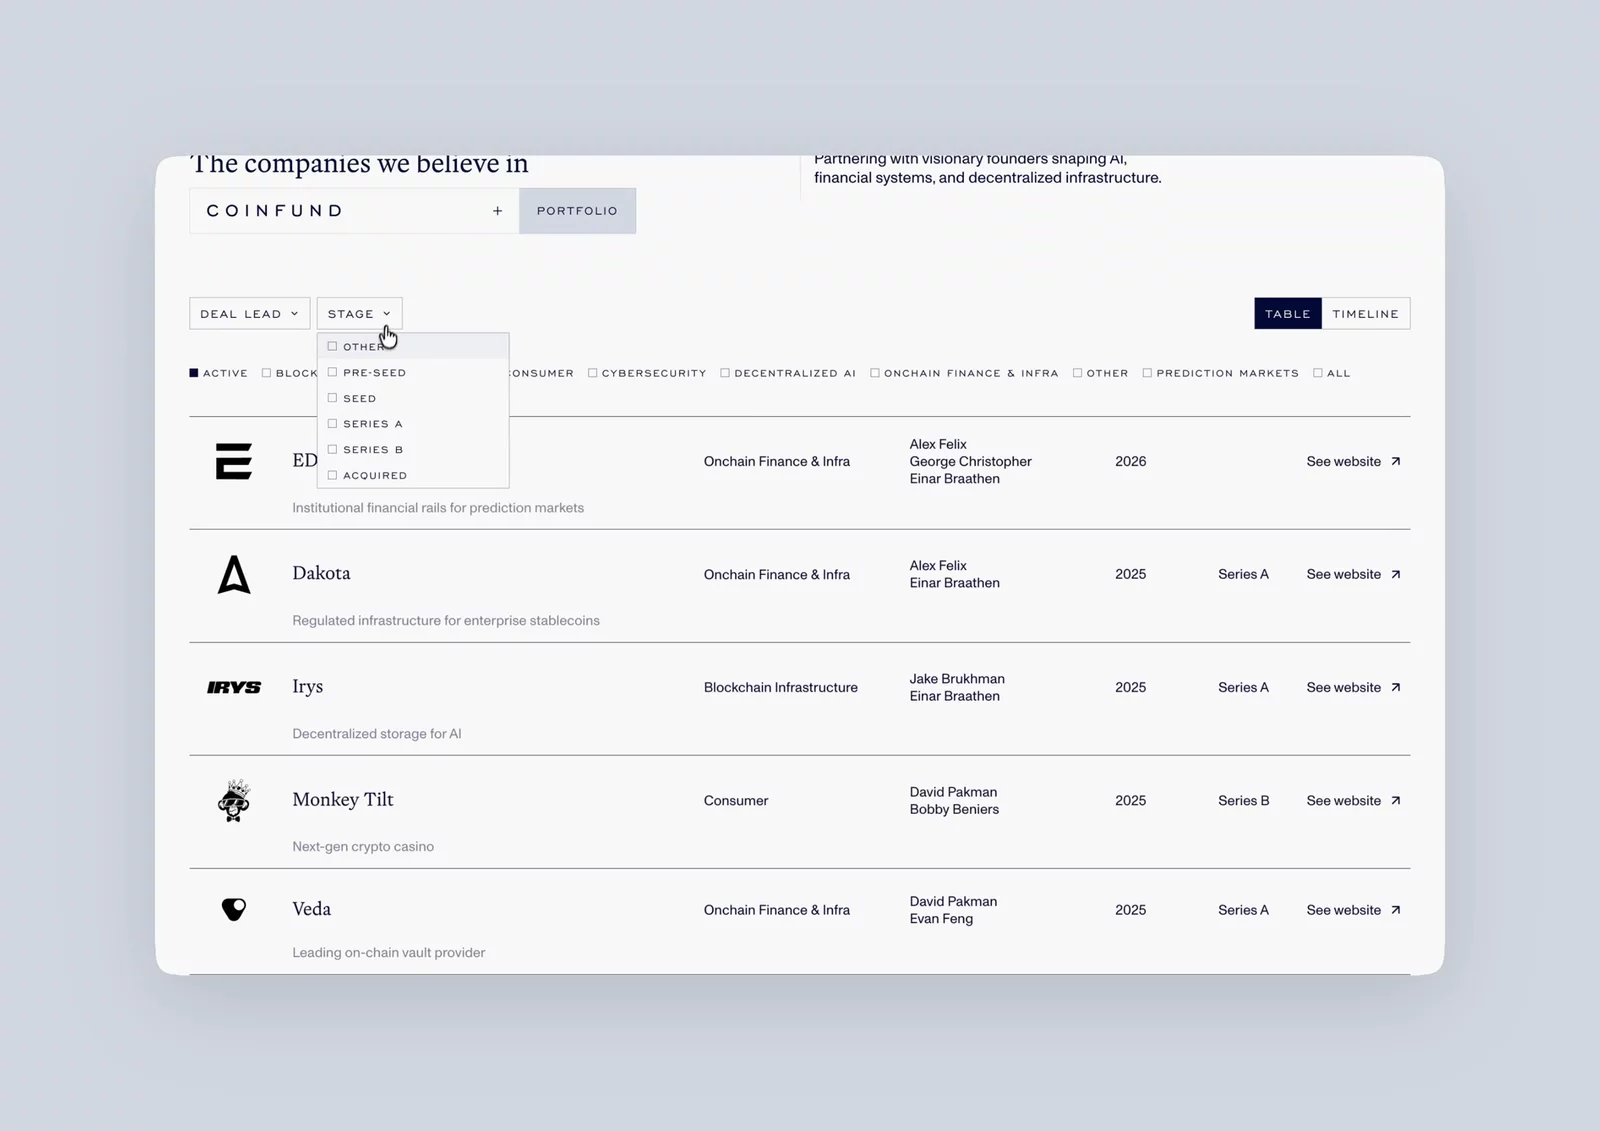The height and width of the screenshot is (1131, 1600).
Task: Toggle the Decentralized AI filter checkbox
Action: 725,373
